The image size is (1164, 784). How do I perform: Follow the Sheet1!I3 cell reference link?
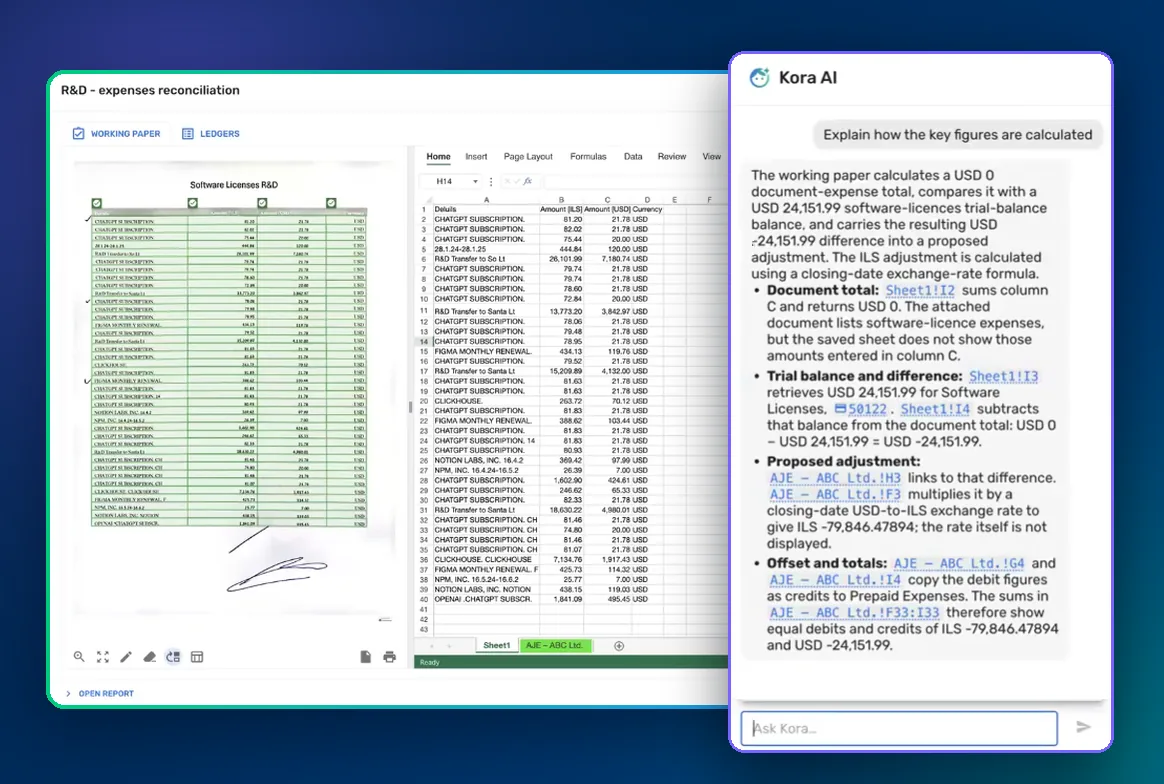coord(1004,376)
